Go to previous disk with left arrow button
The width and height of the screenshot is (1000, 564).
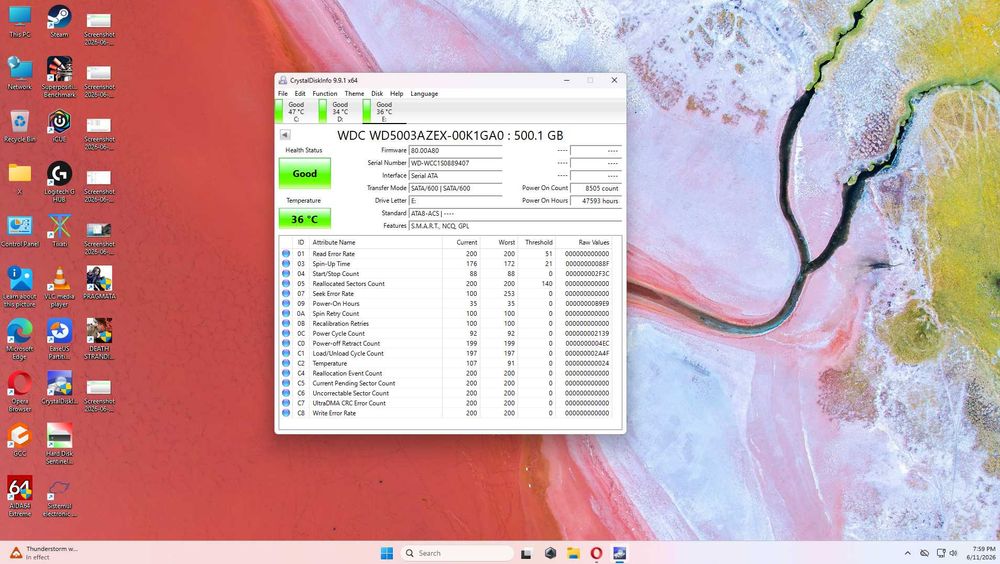point(285,135)
